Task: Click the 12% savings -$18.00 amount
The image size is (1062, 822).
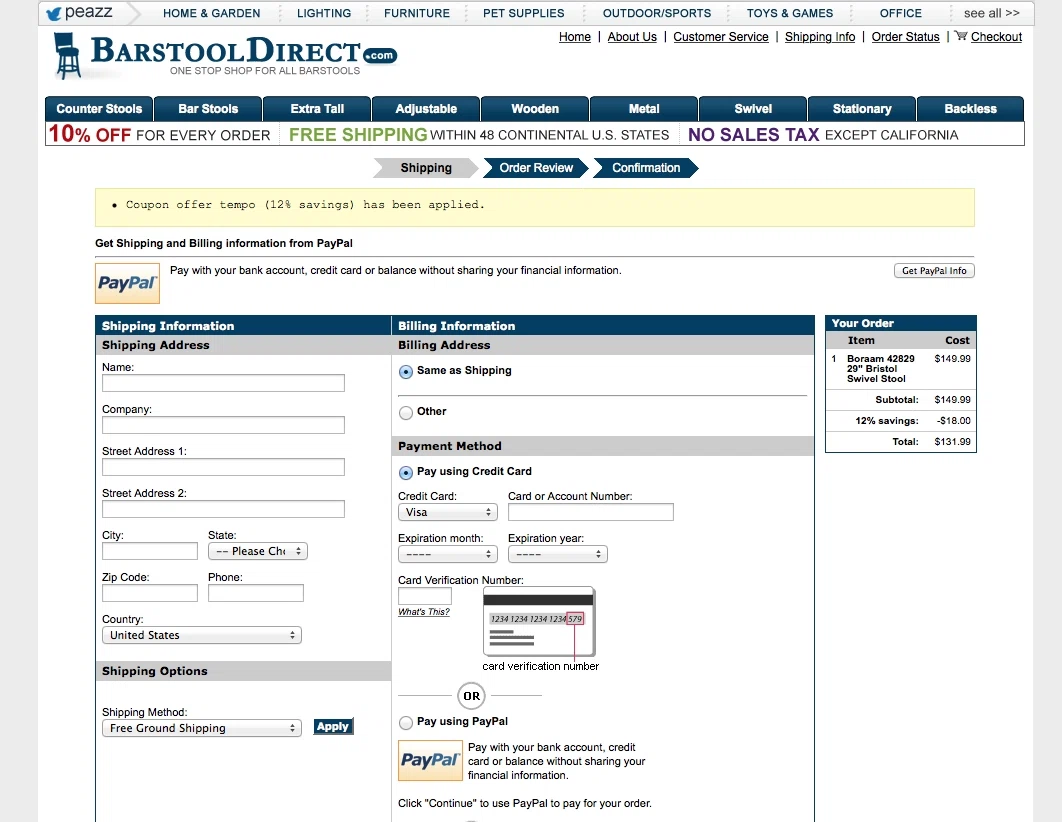Action: [954, 420]
